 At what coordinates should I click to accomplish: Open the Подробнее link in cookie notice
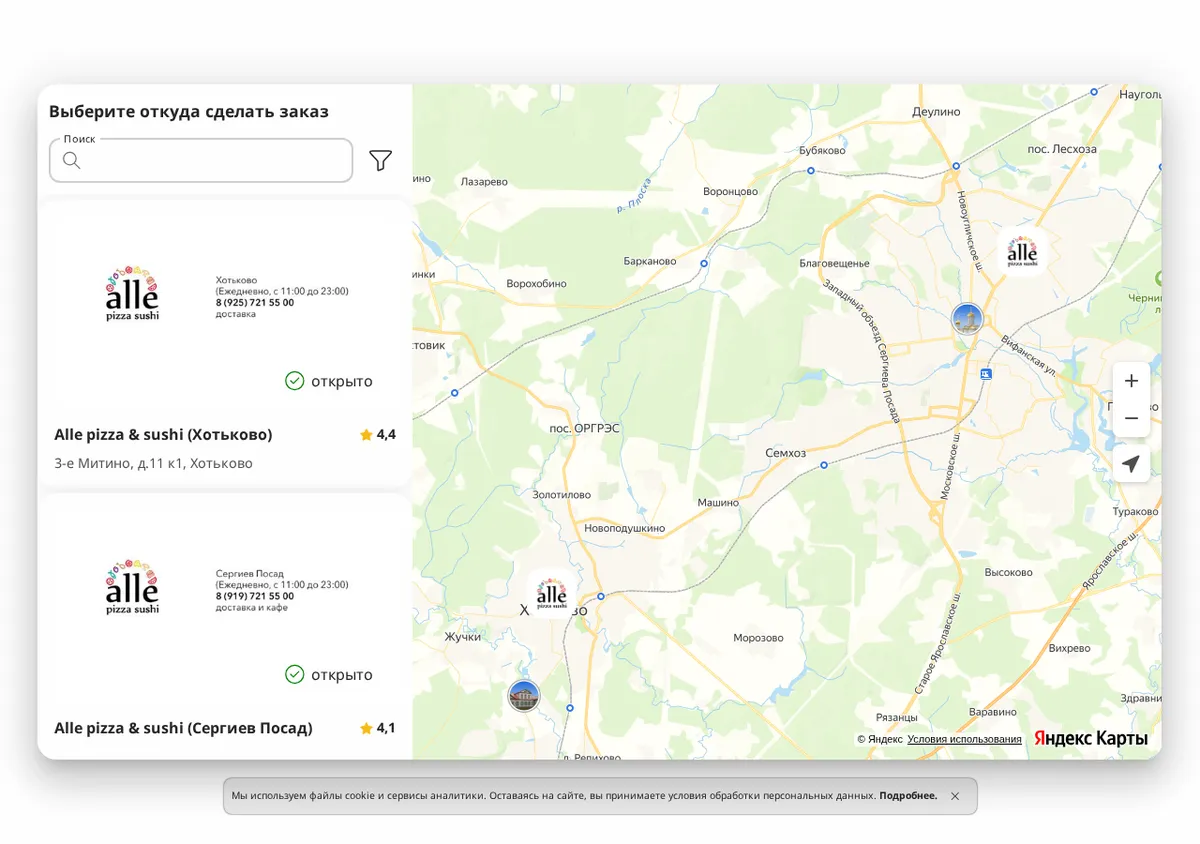[908, 796]
